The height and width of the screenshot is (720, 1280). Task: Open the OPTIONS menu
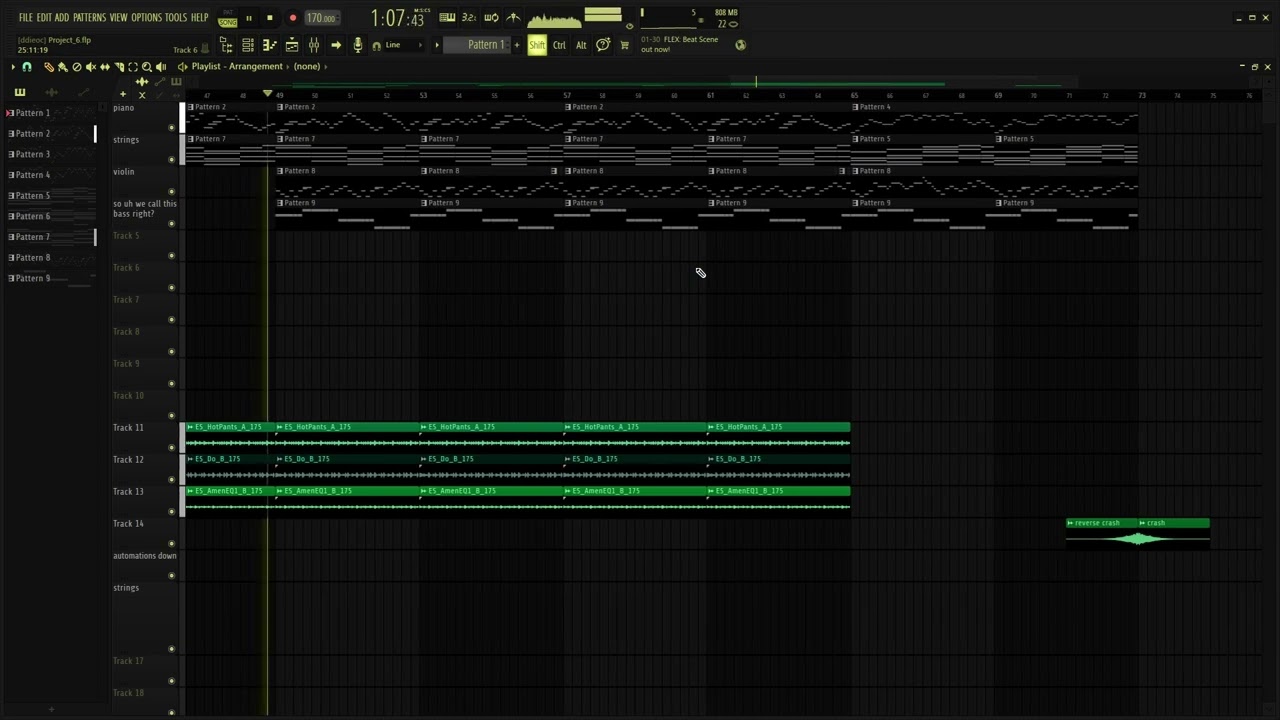pos(146,18)
